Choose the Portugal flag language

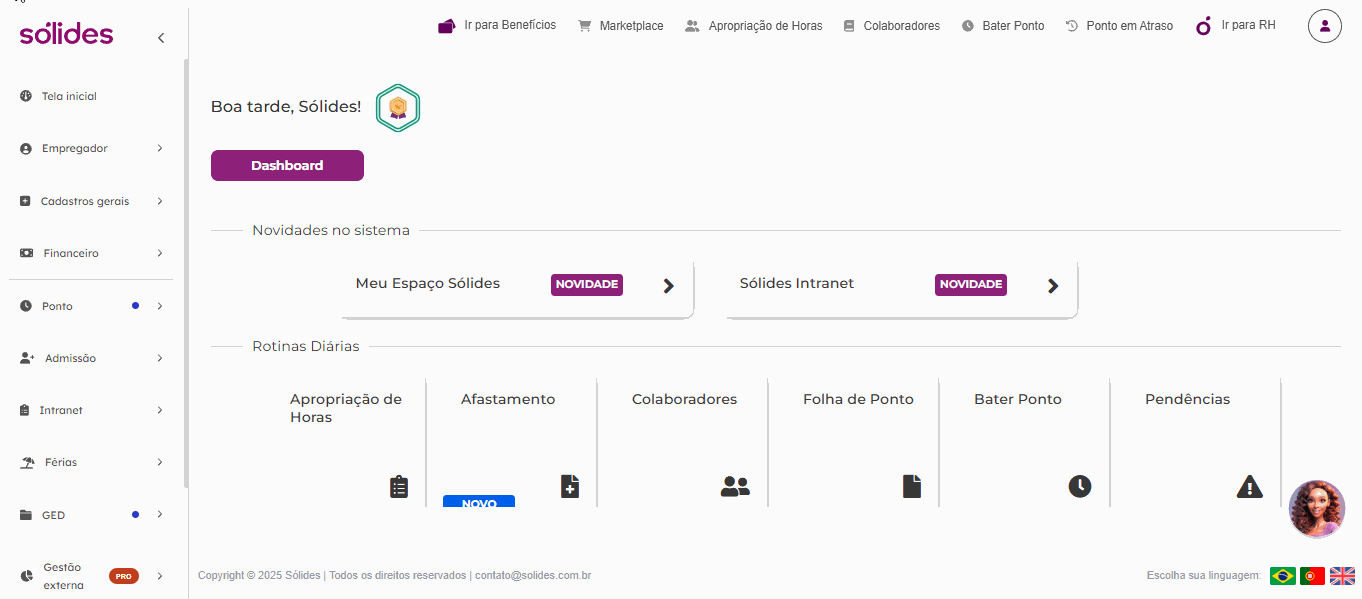[1312, 576]
